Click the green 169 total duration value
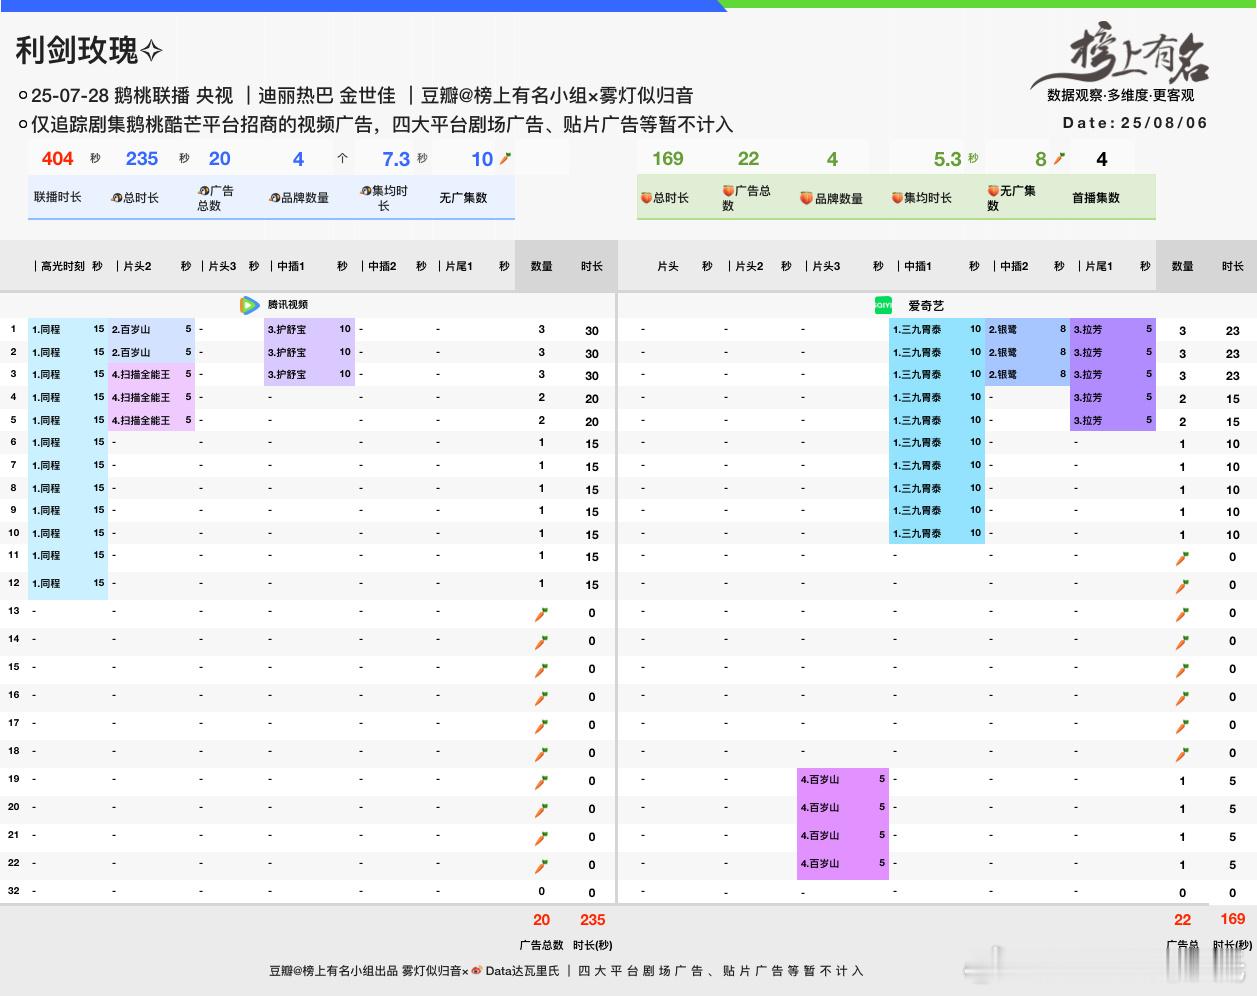 coord(667,158)
